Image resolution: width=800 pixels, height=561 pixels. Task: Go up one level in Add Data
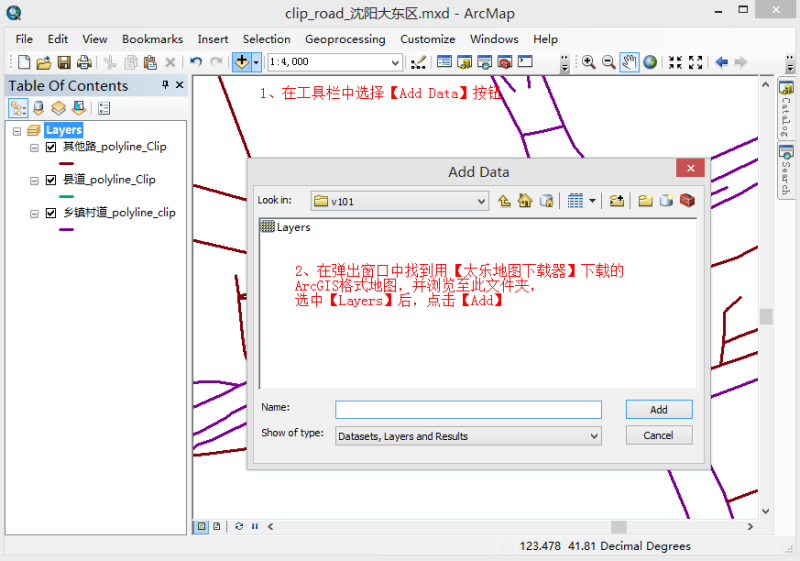(504, 201)
